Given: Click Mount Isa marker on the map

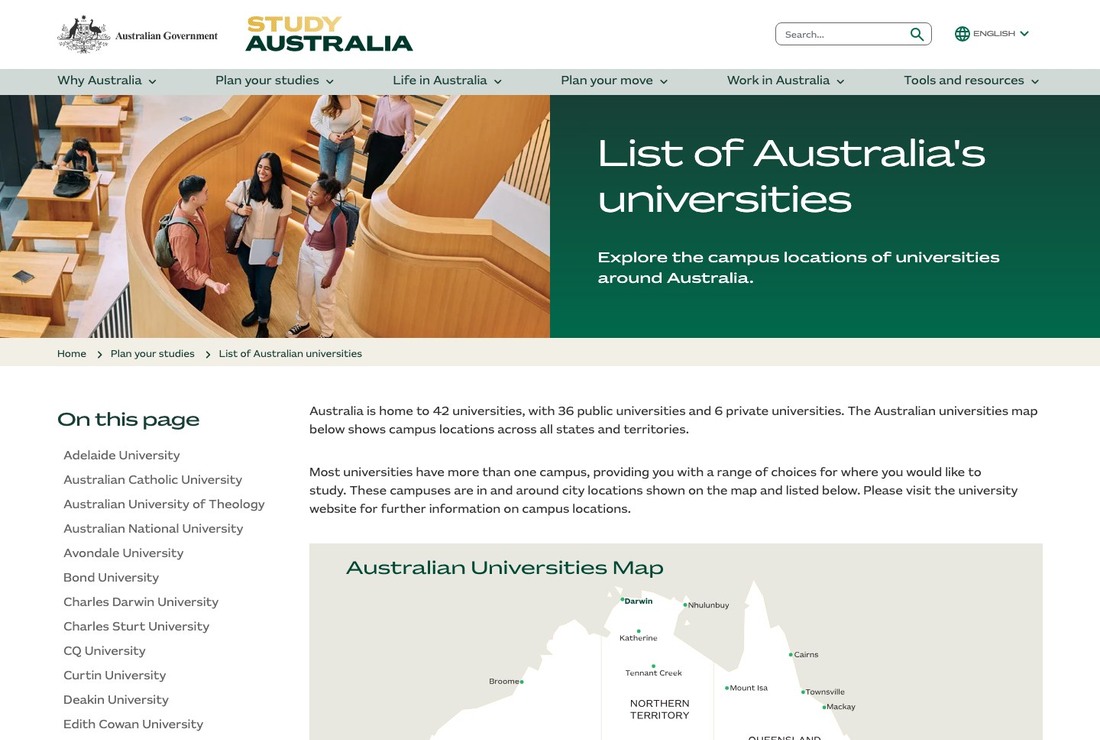Looking at the screenshot, I should coord(727,688).
